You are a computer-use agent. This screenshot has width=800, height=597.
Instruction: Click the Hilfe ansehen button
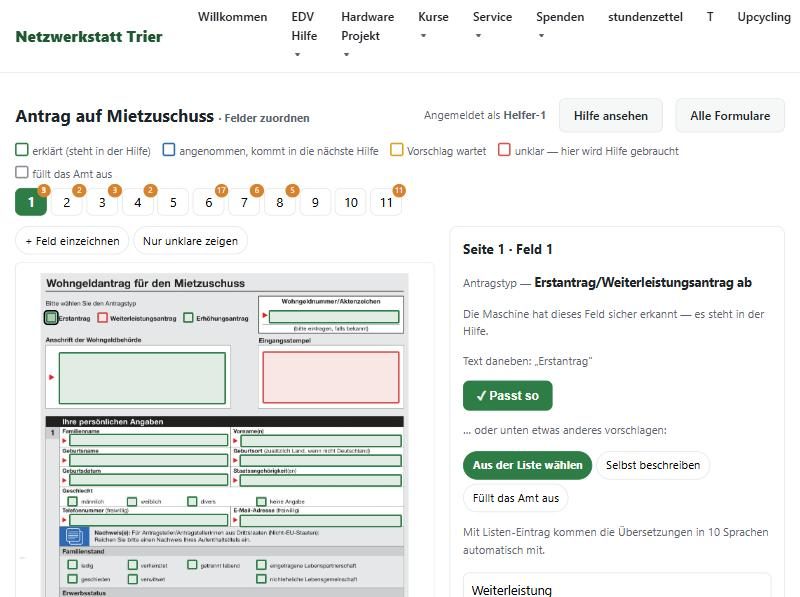611,116
